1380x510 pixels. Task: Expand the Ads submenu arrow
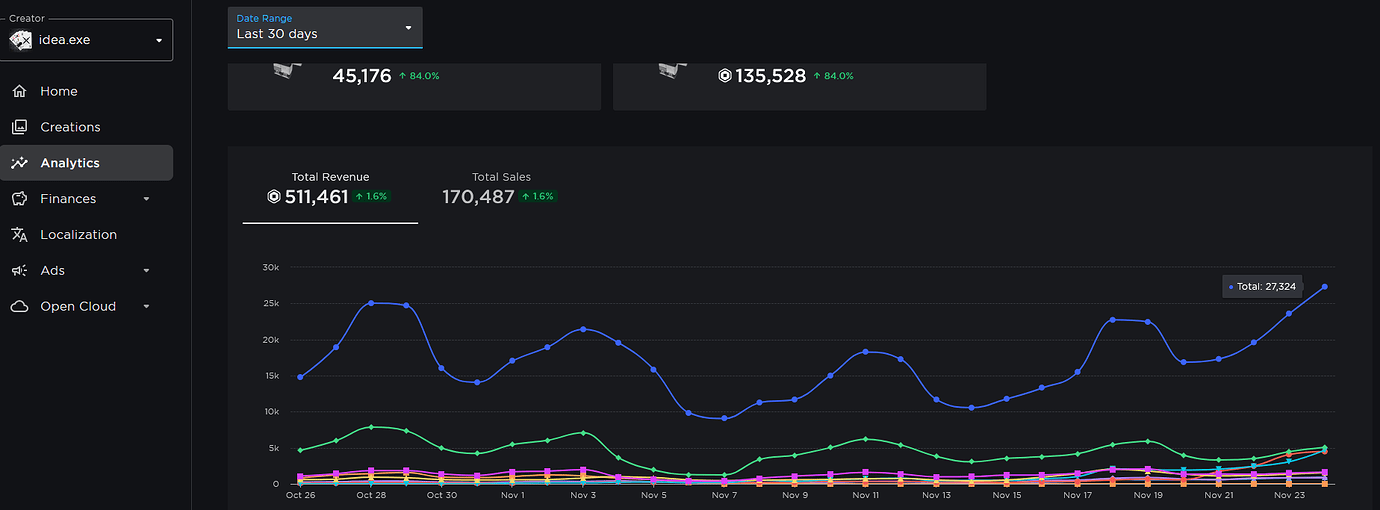146,271
